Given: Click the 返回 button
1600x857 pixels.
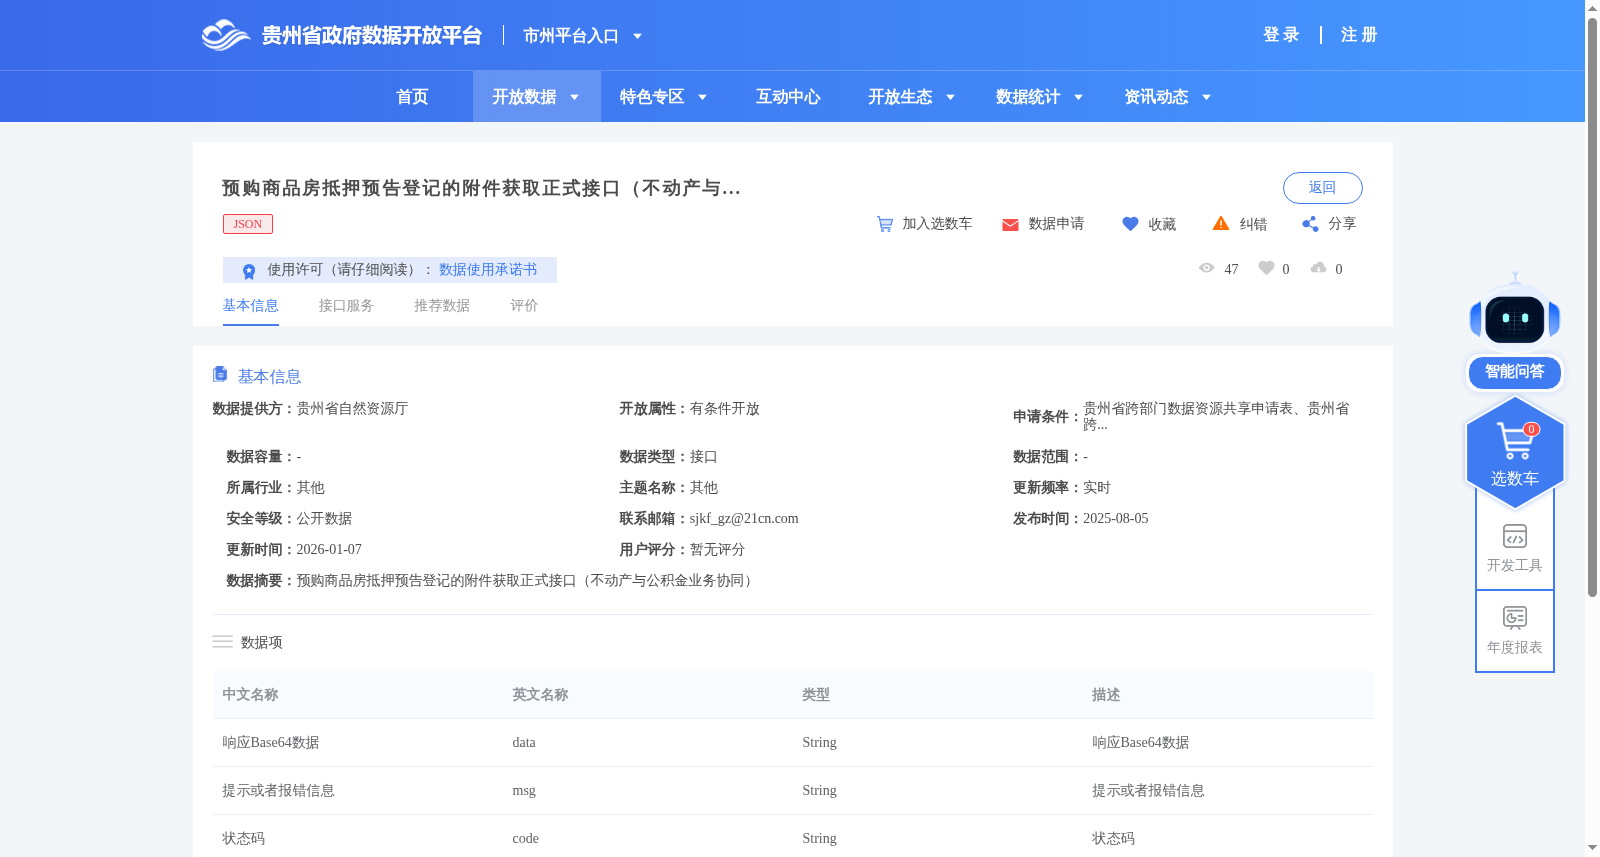Looking at the screenshot, I should [x=1322, y=188].
